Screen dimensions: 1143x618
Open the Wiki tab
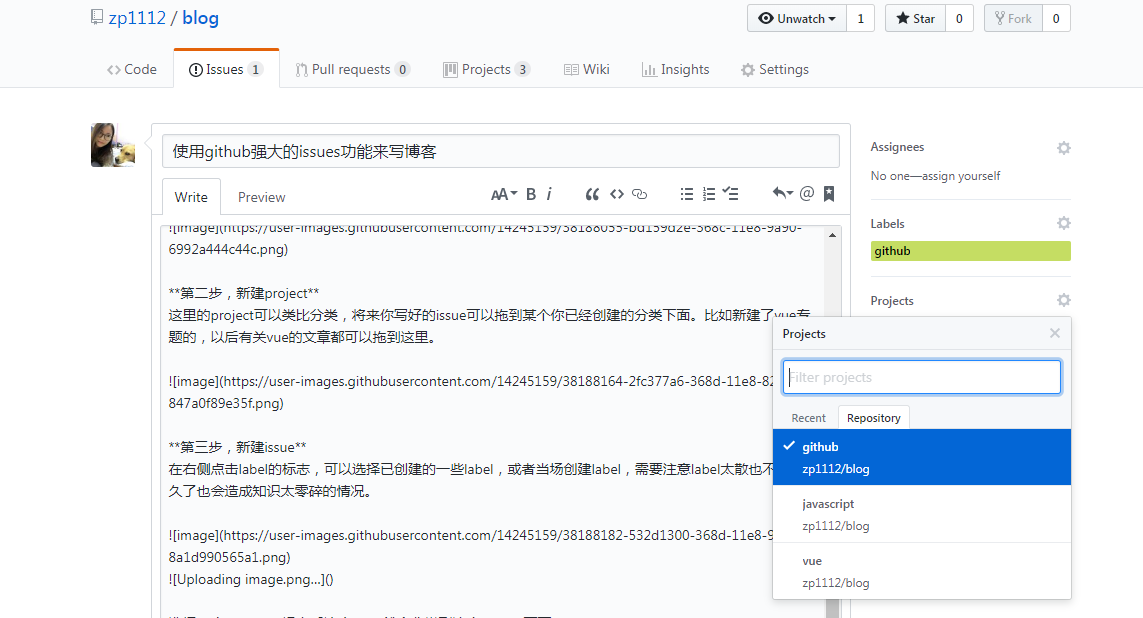coord(587,69)
